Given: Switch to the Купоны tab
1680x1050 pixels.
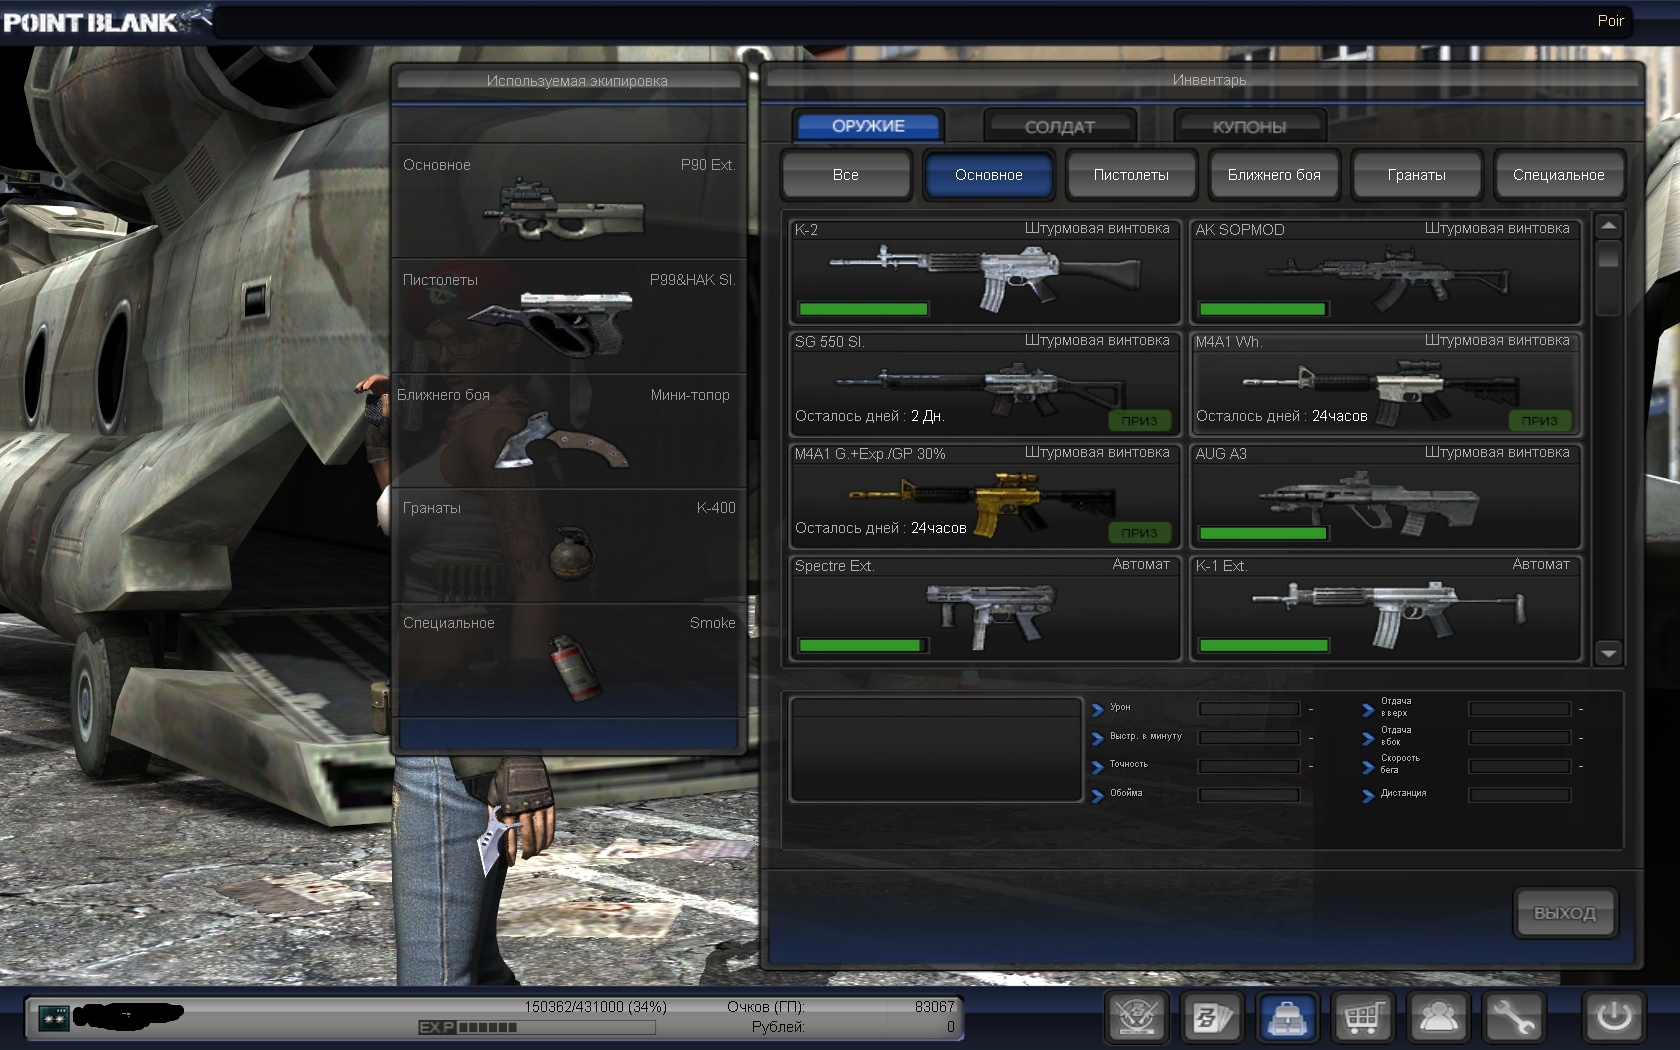Looking at the screenshot, I should (x=1249, y=127).
